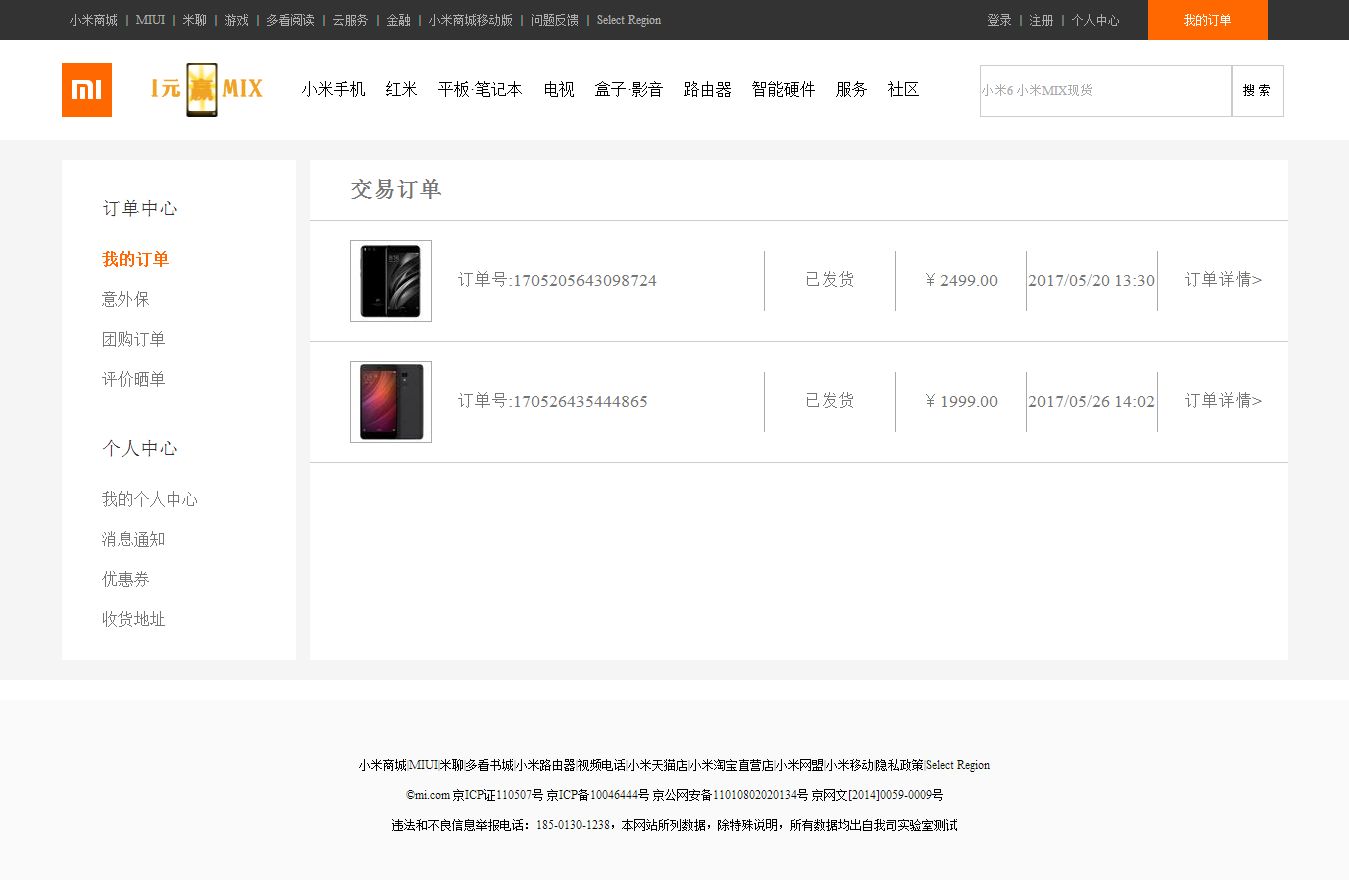The image size is (1349, 880).
Task: Open the 社区 navigation item
Action: pyautogui.click(x=903, y=90)
